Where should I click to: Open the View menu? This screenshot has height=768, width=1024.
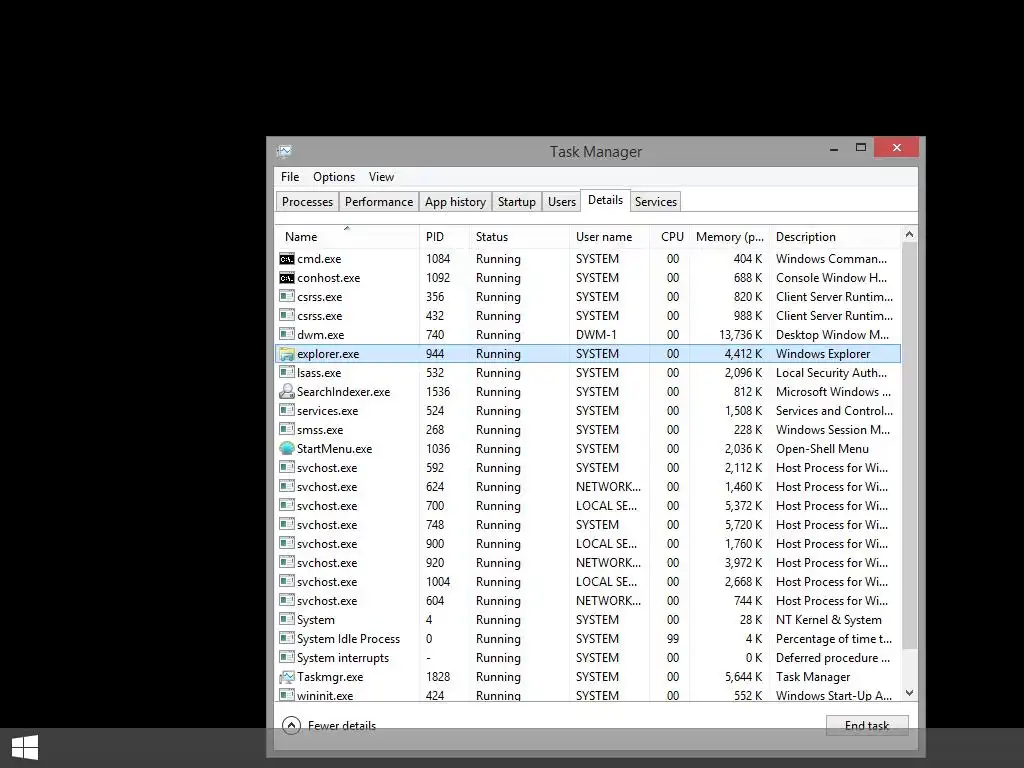(381, 177)
